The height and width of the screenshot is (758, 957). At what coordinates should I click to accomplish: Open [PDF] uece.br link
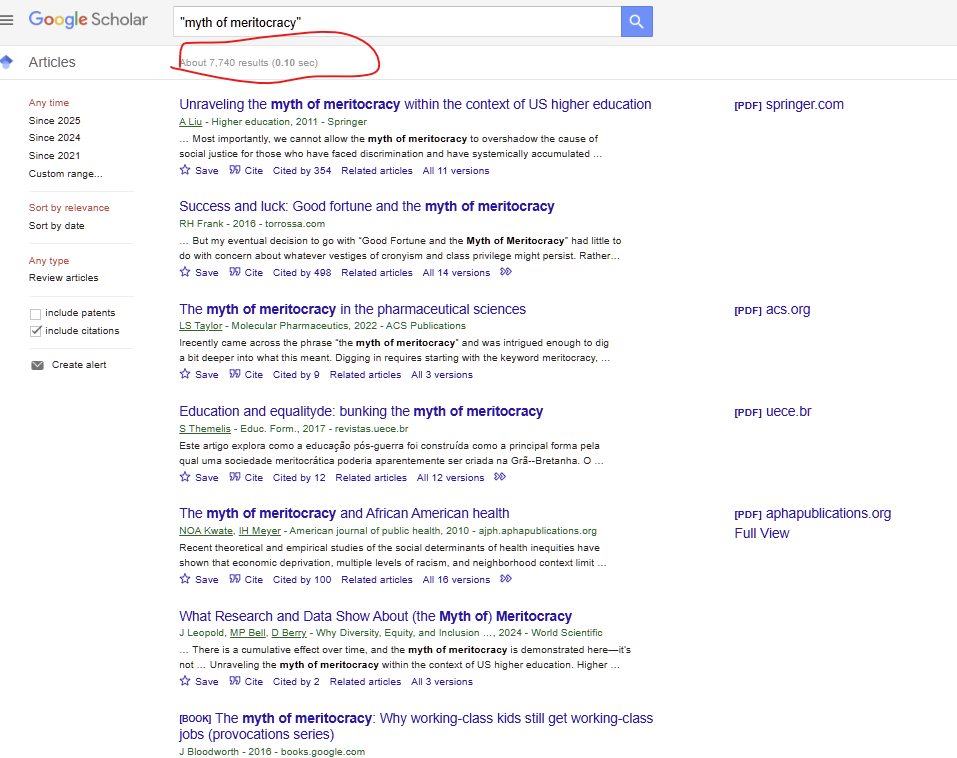click(773, 411)
